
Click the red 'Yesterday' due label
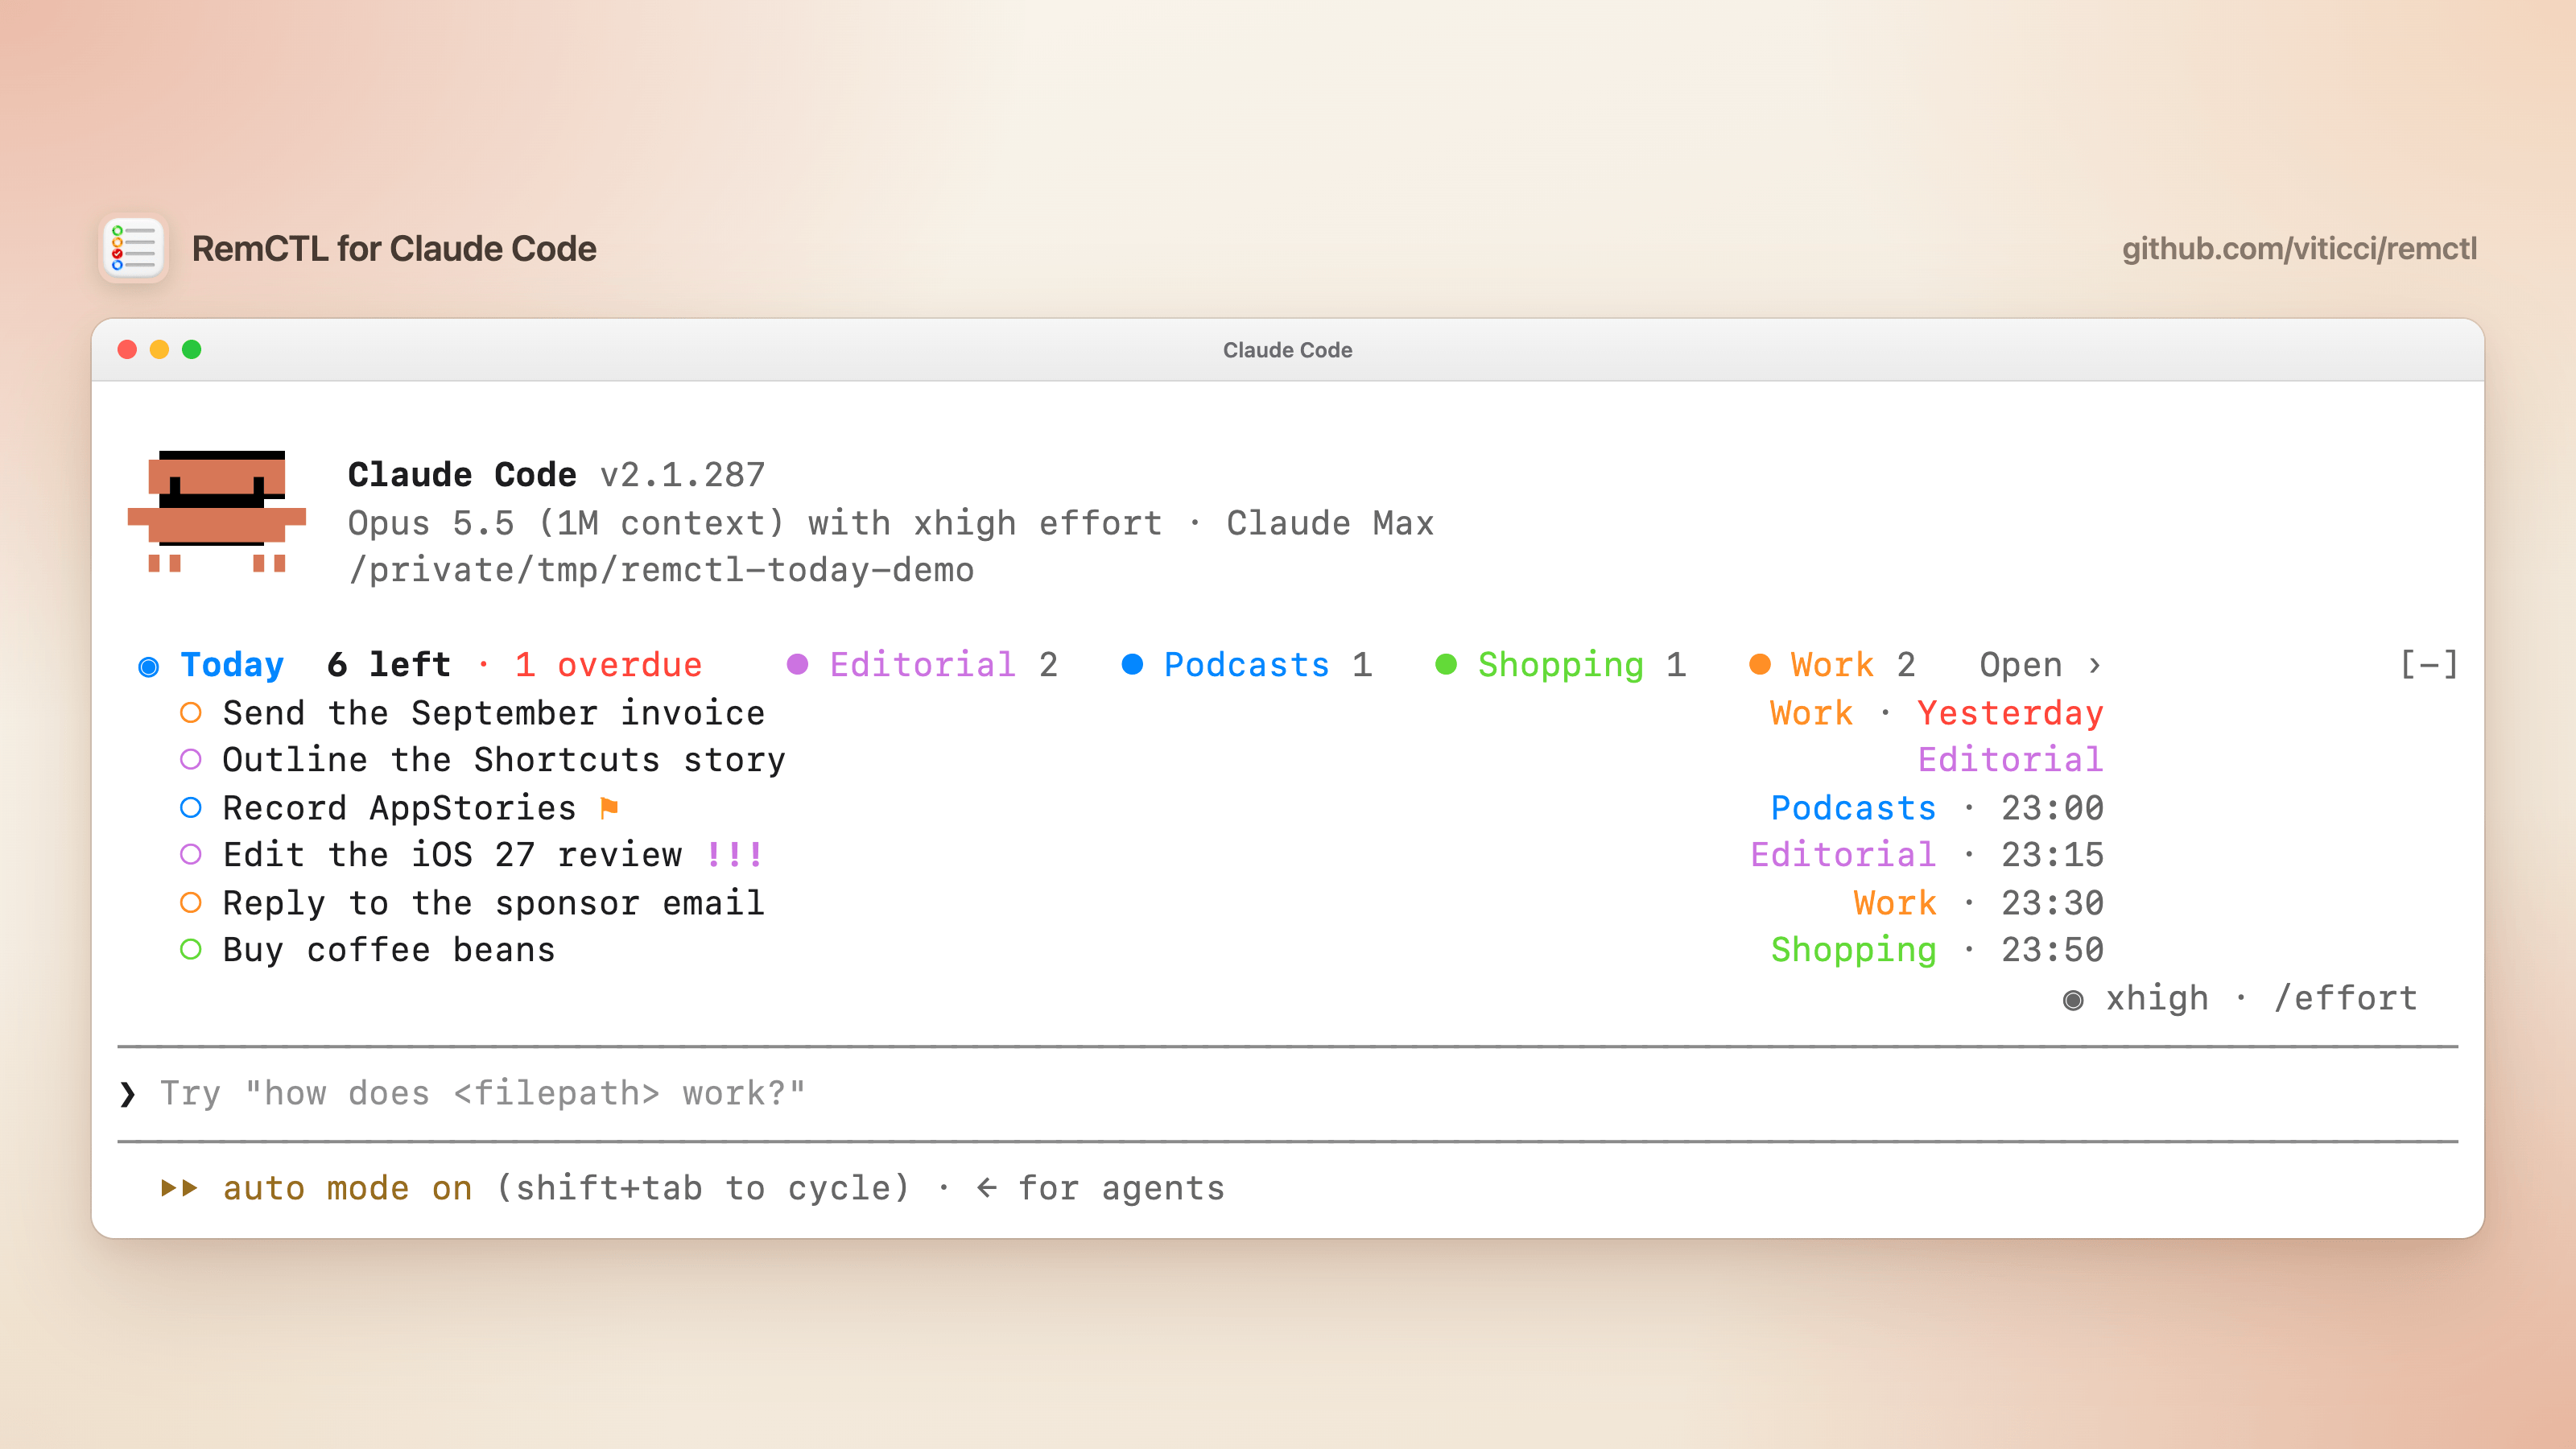pos(2010,713)
